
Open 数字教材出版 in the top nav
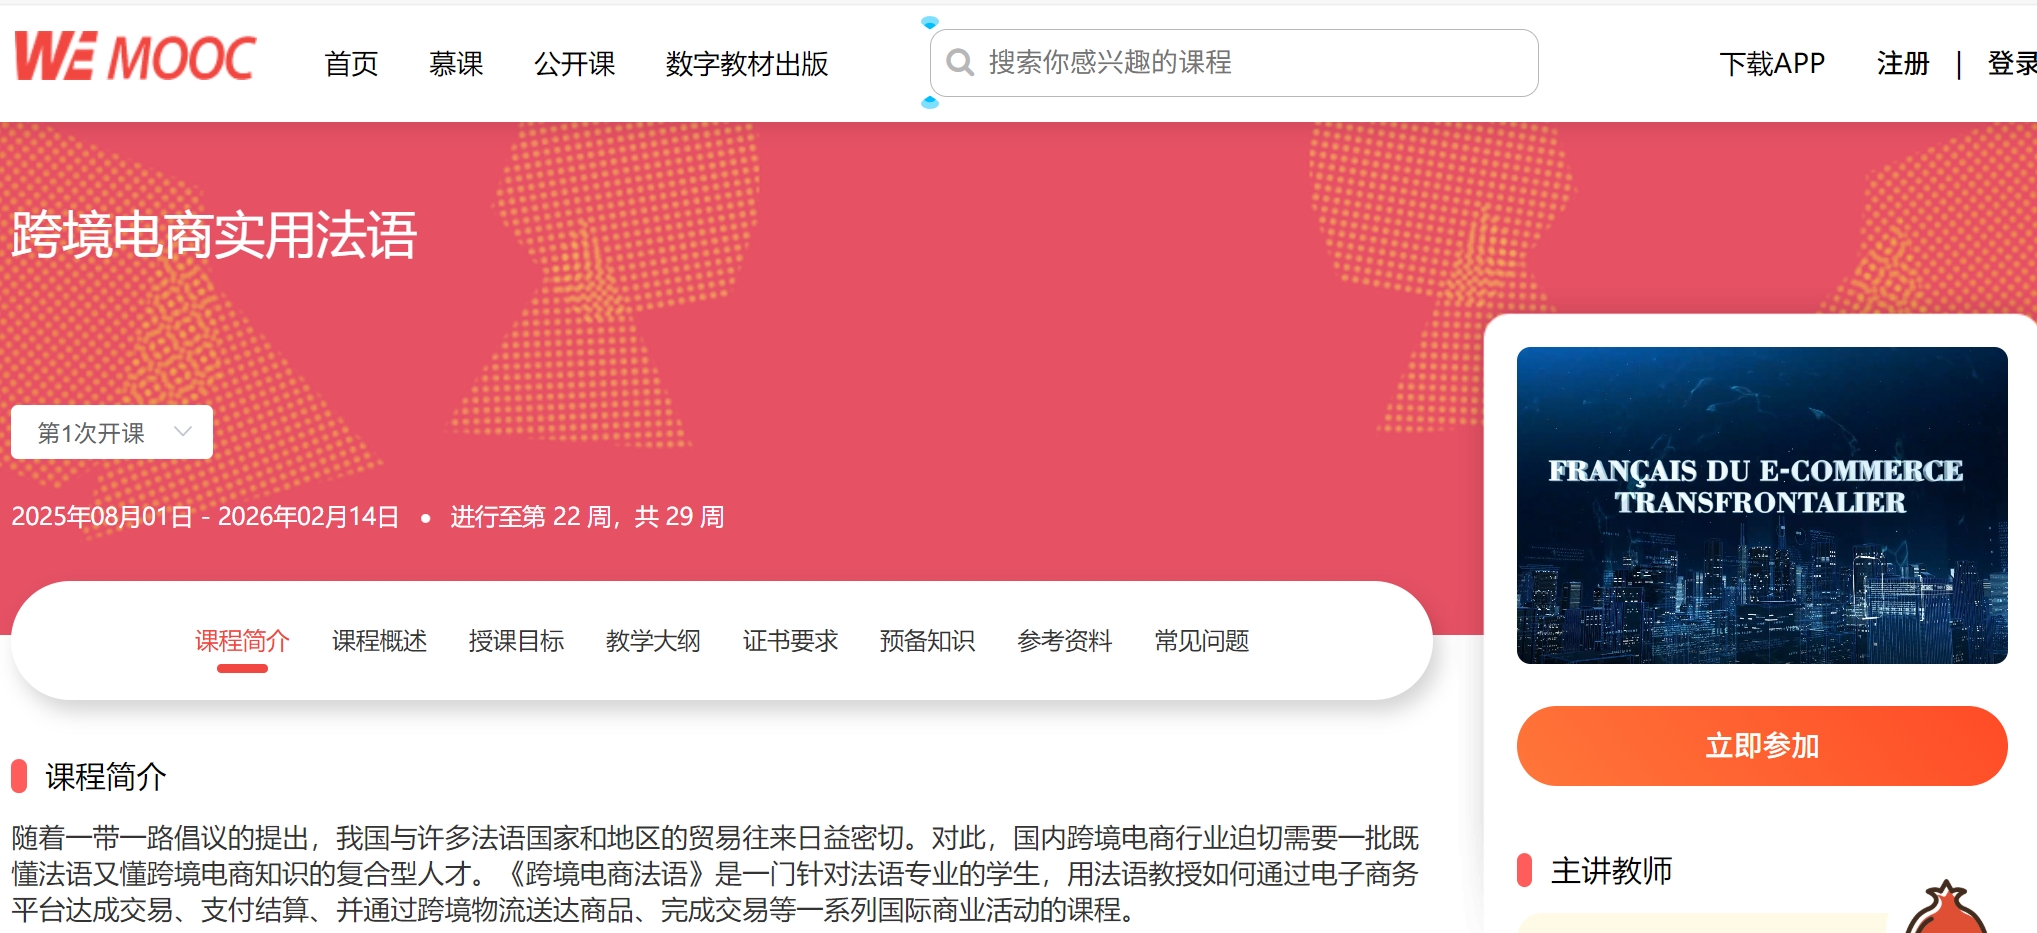click(746, 64)
